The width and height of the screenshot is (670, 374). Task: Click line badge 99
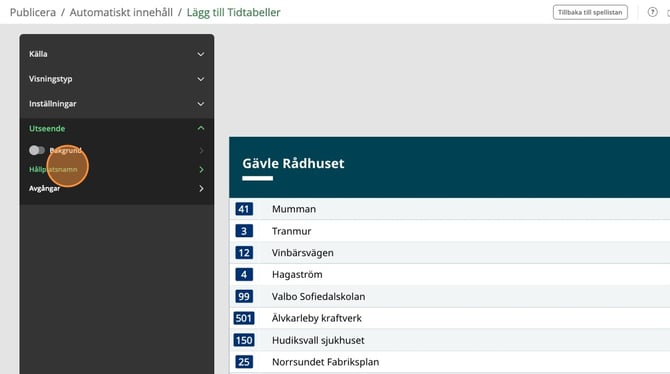pos(244,297)
